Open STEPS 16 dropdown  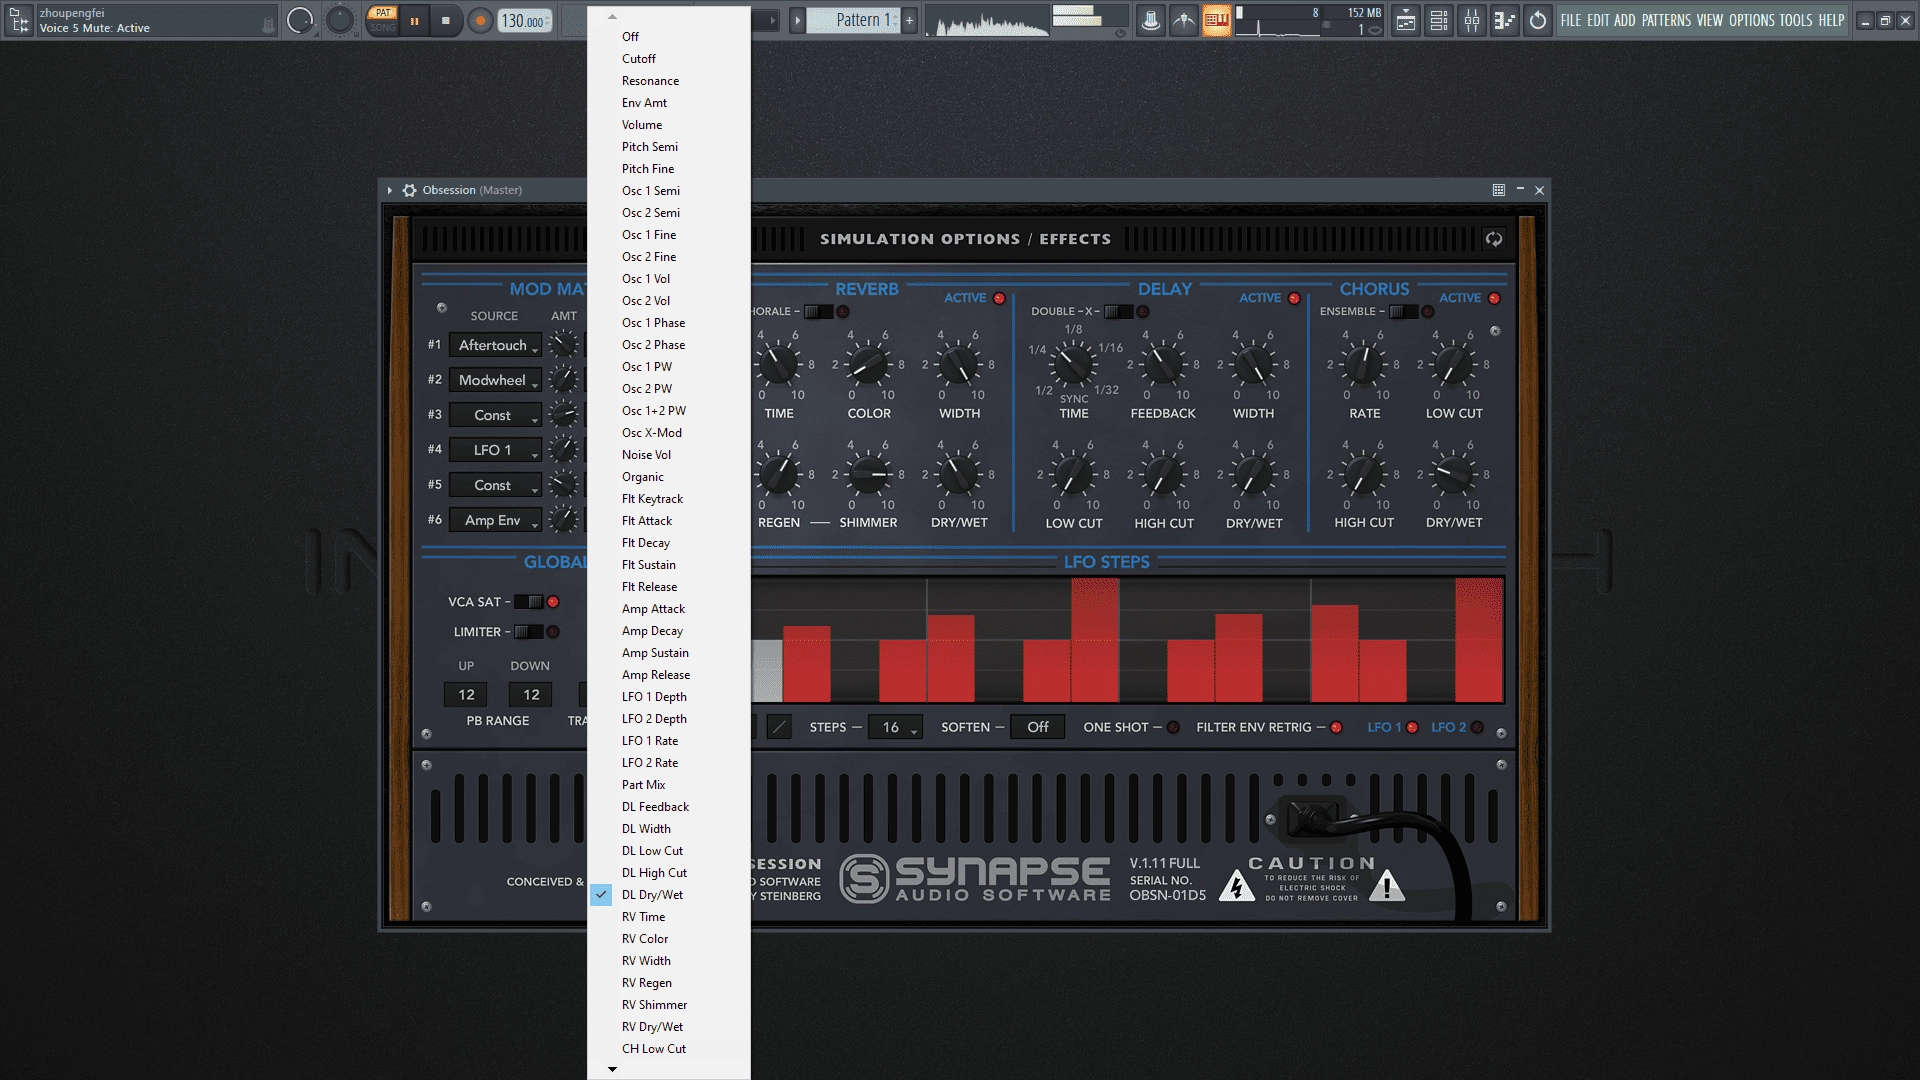(x=895, y=727)
